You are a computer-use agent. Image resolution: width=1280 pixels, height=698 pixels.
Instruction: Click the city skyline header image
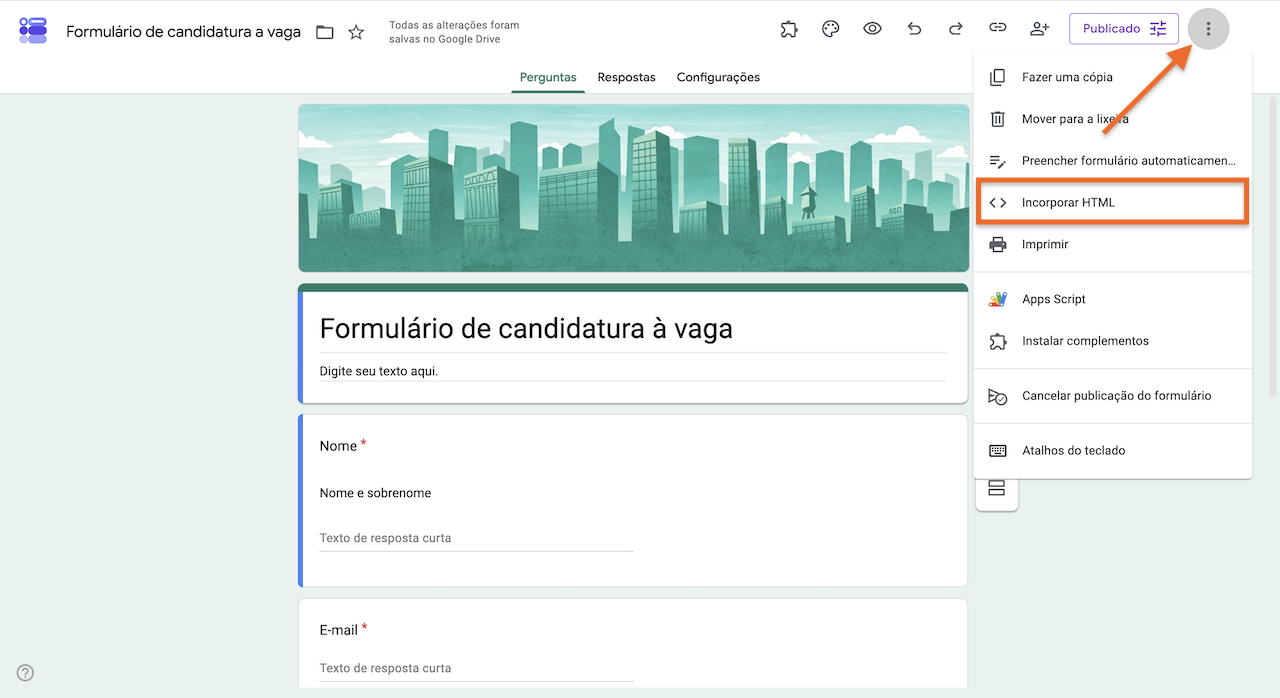click(x=633, y=188)
